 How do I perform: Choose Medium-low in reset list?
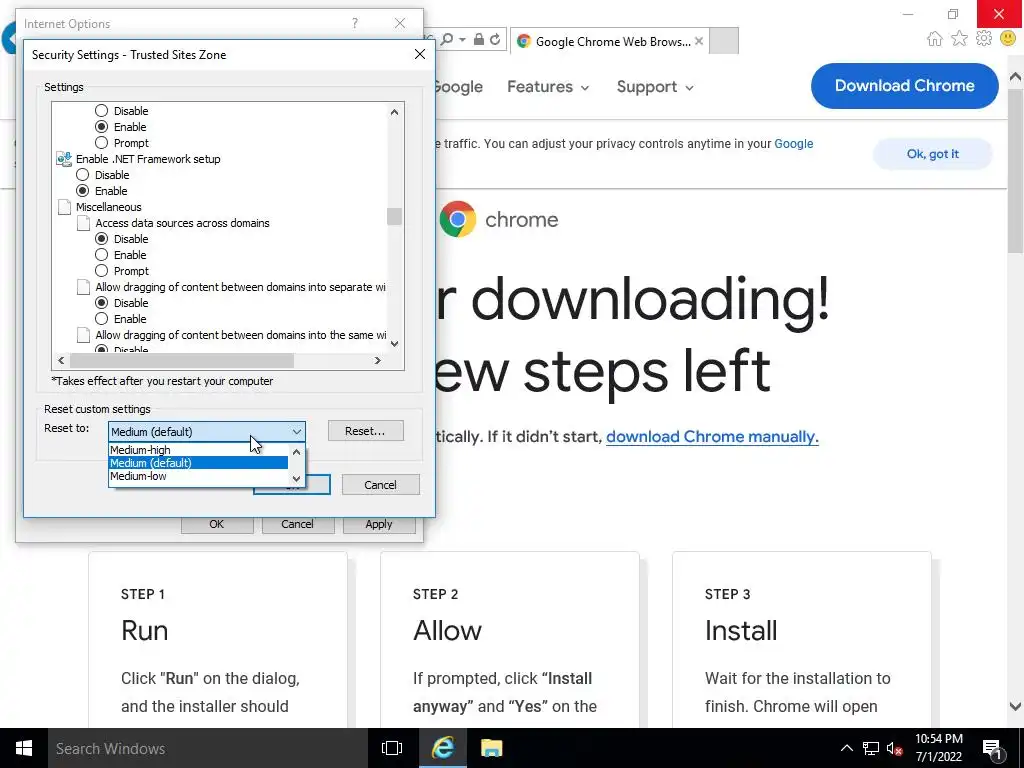(x=199, y=476)
